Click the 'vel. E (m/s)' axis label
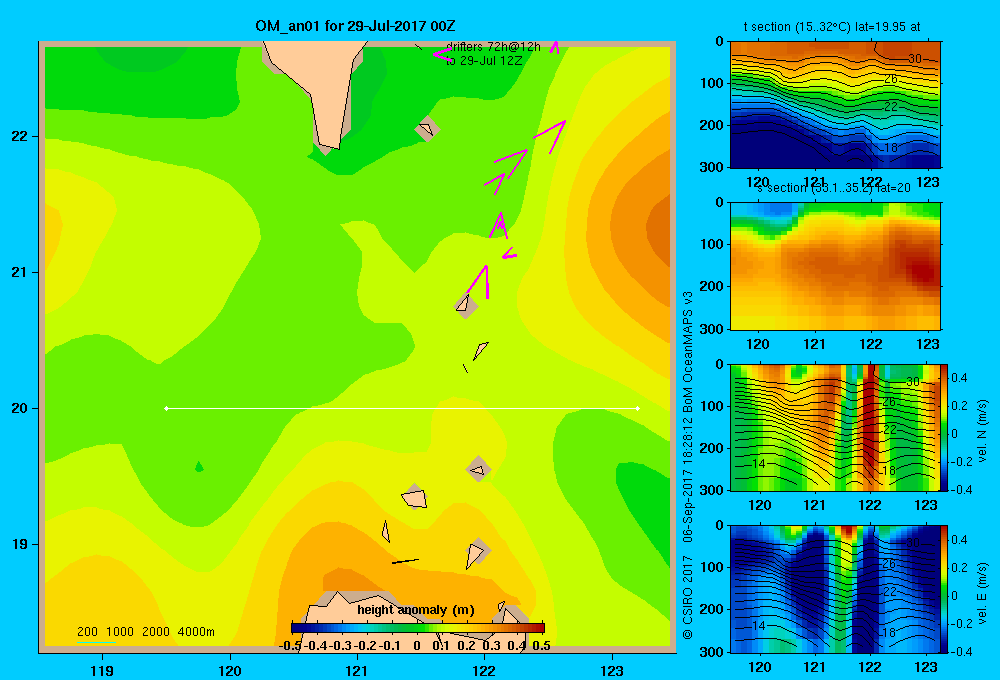The image size is (1000, 680). [x=982, y=592]
